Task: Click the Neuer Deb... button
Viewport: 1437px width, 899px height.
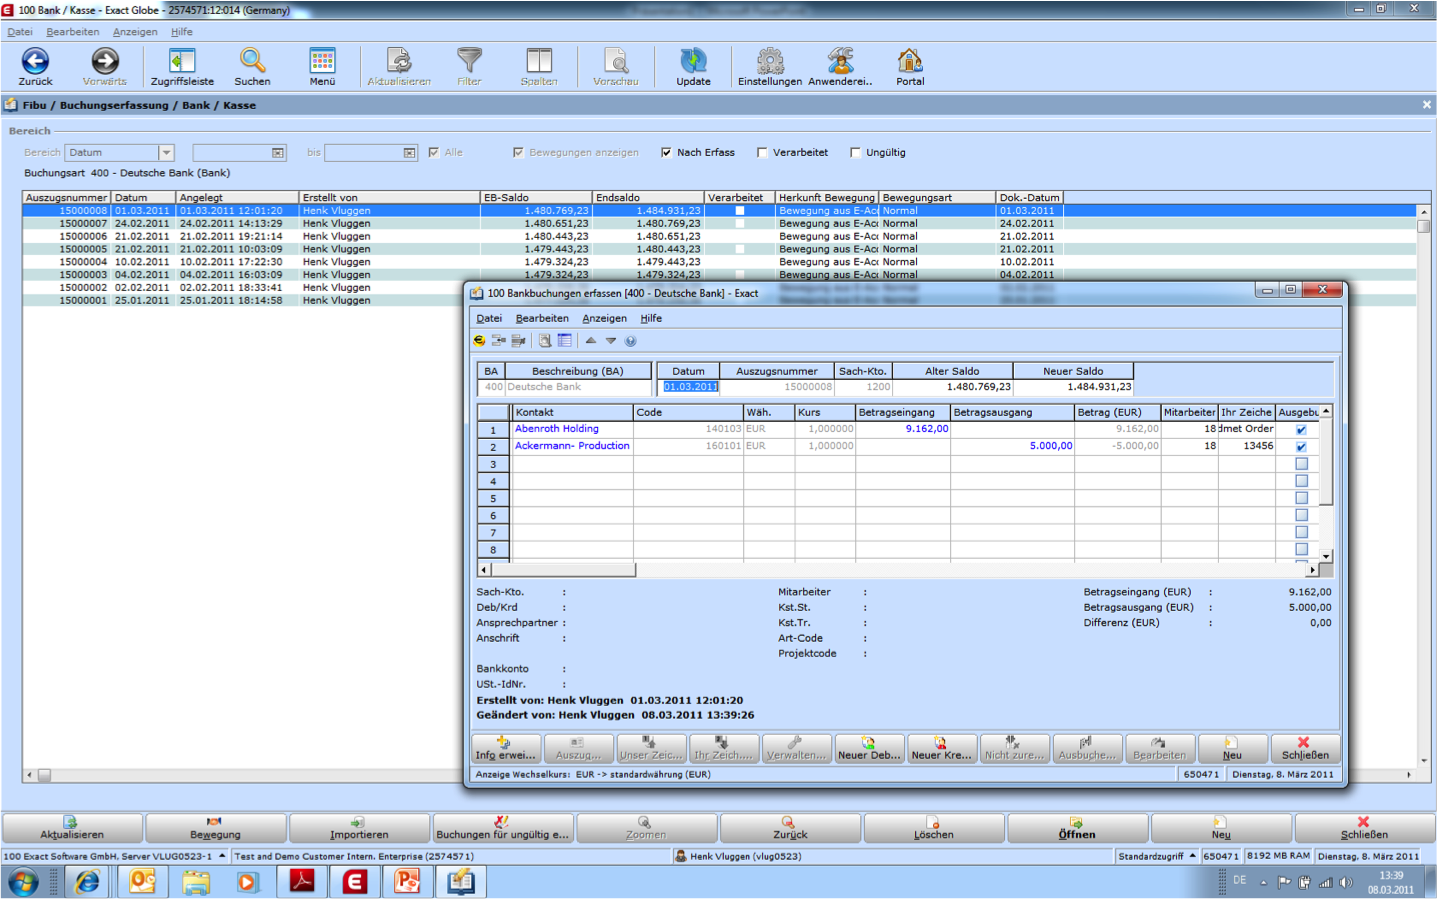Action: coord(869,749)
